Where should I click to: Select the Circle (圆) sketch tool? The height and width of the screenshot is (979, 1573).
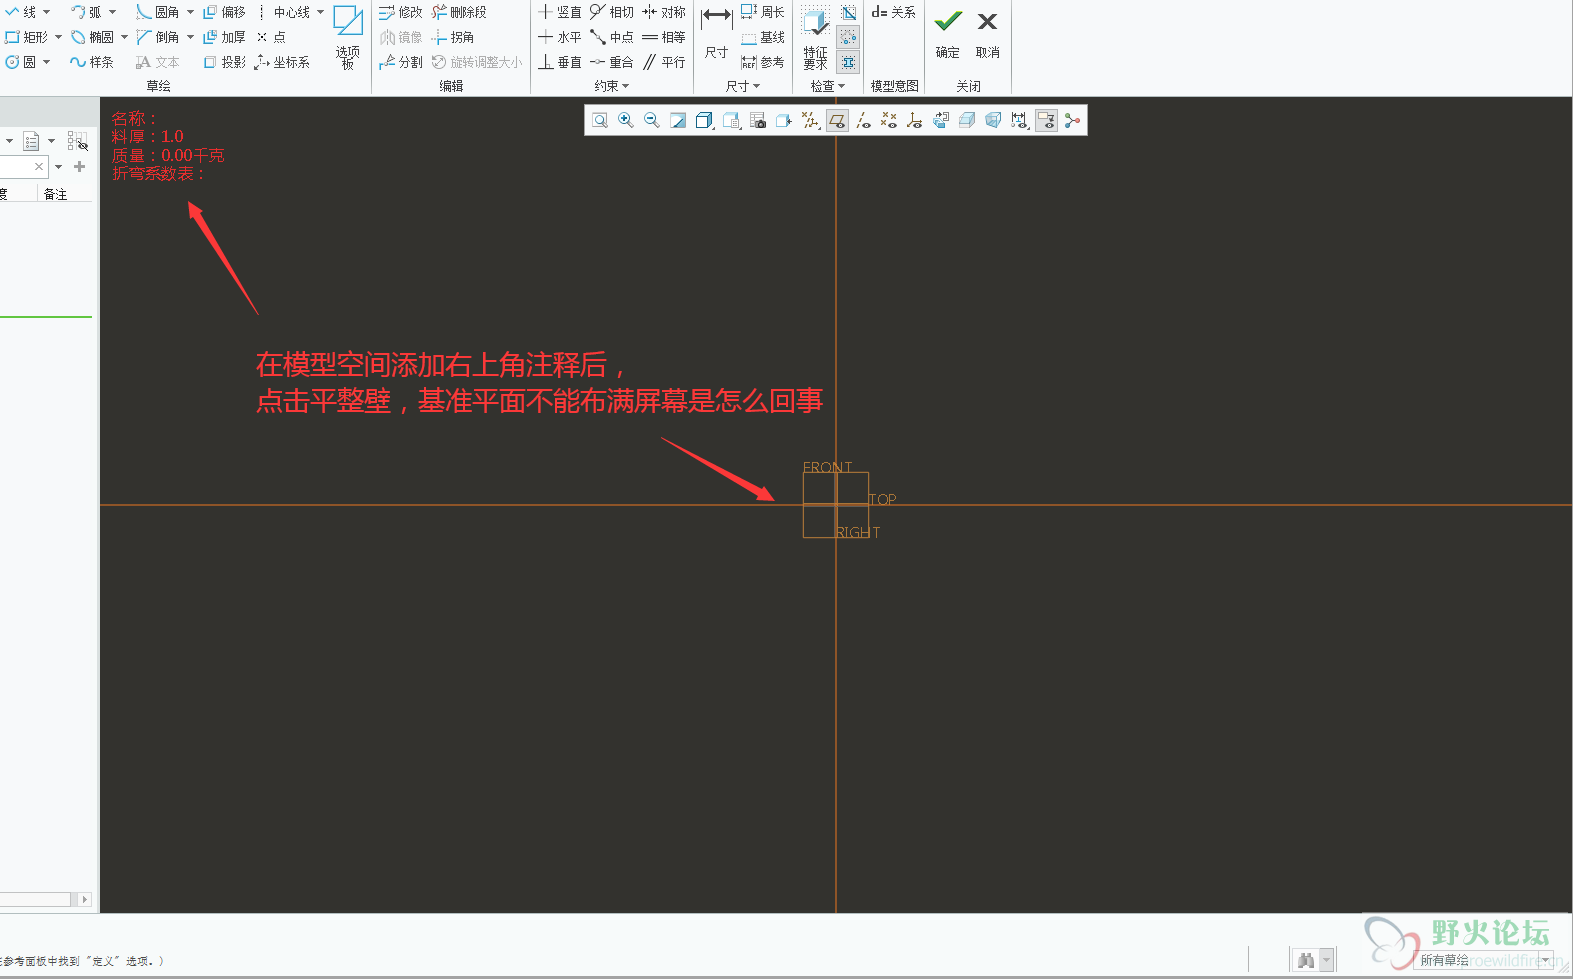pos(21,62)
